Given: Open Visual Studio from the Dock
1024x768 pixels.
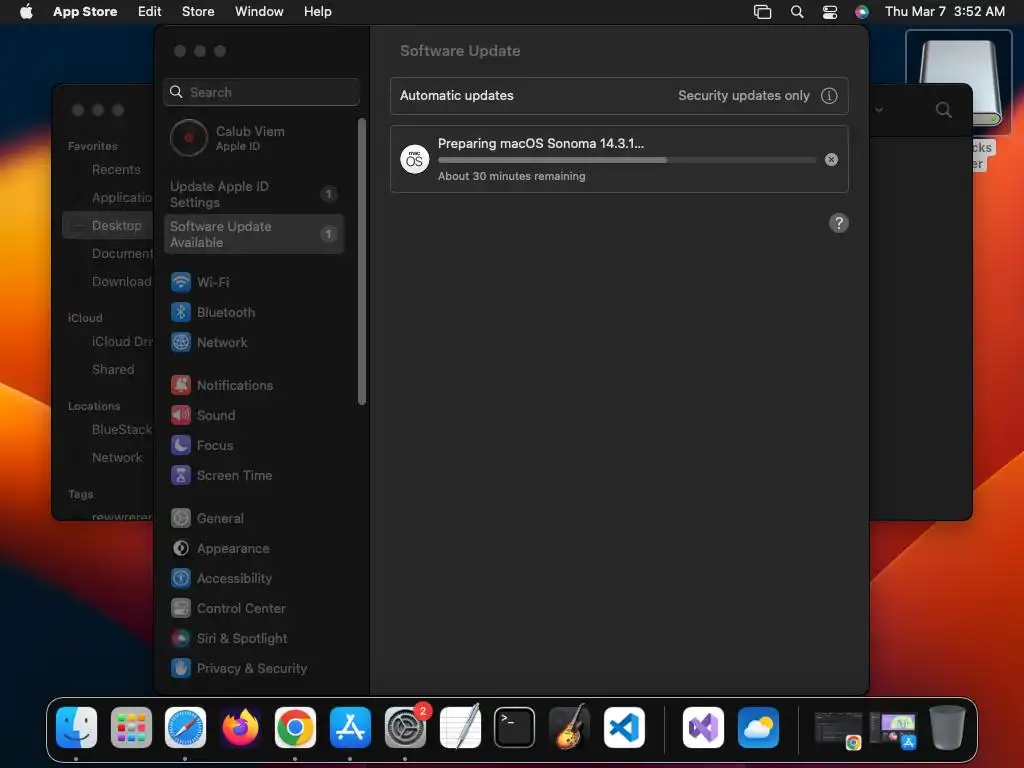Looking at the screenshot, I should tap(703, 728).
